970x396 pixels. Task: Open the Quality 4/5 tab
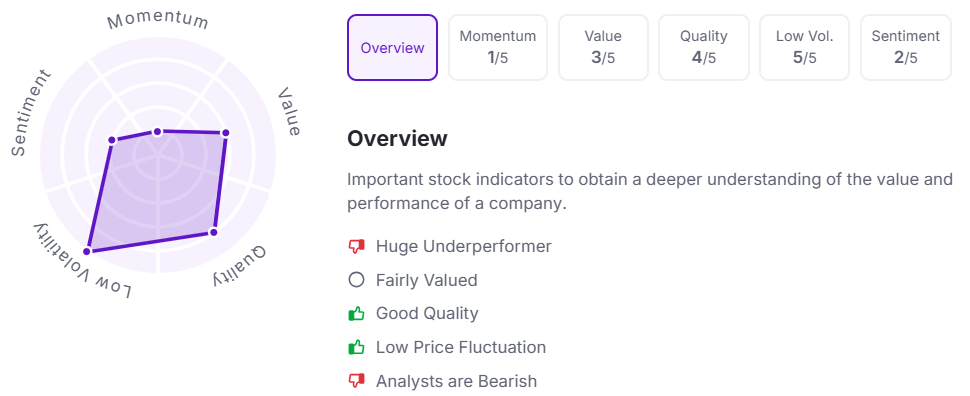pos(703,48)
